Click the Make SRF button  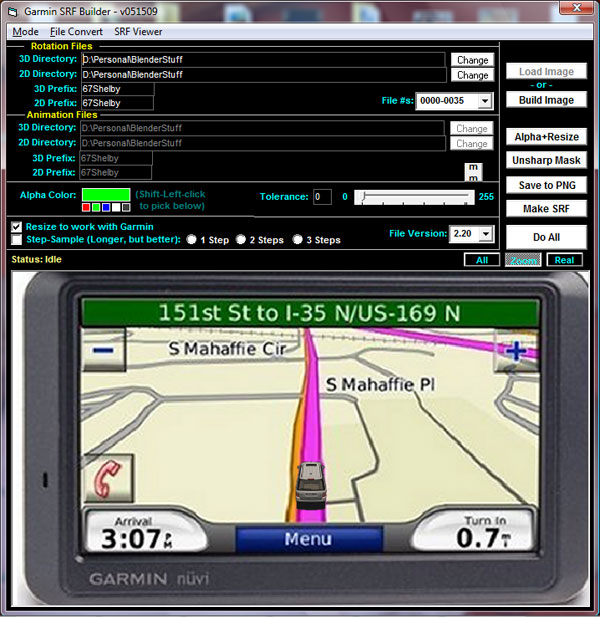pyautogui.click(x=546, y=209)
